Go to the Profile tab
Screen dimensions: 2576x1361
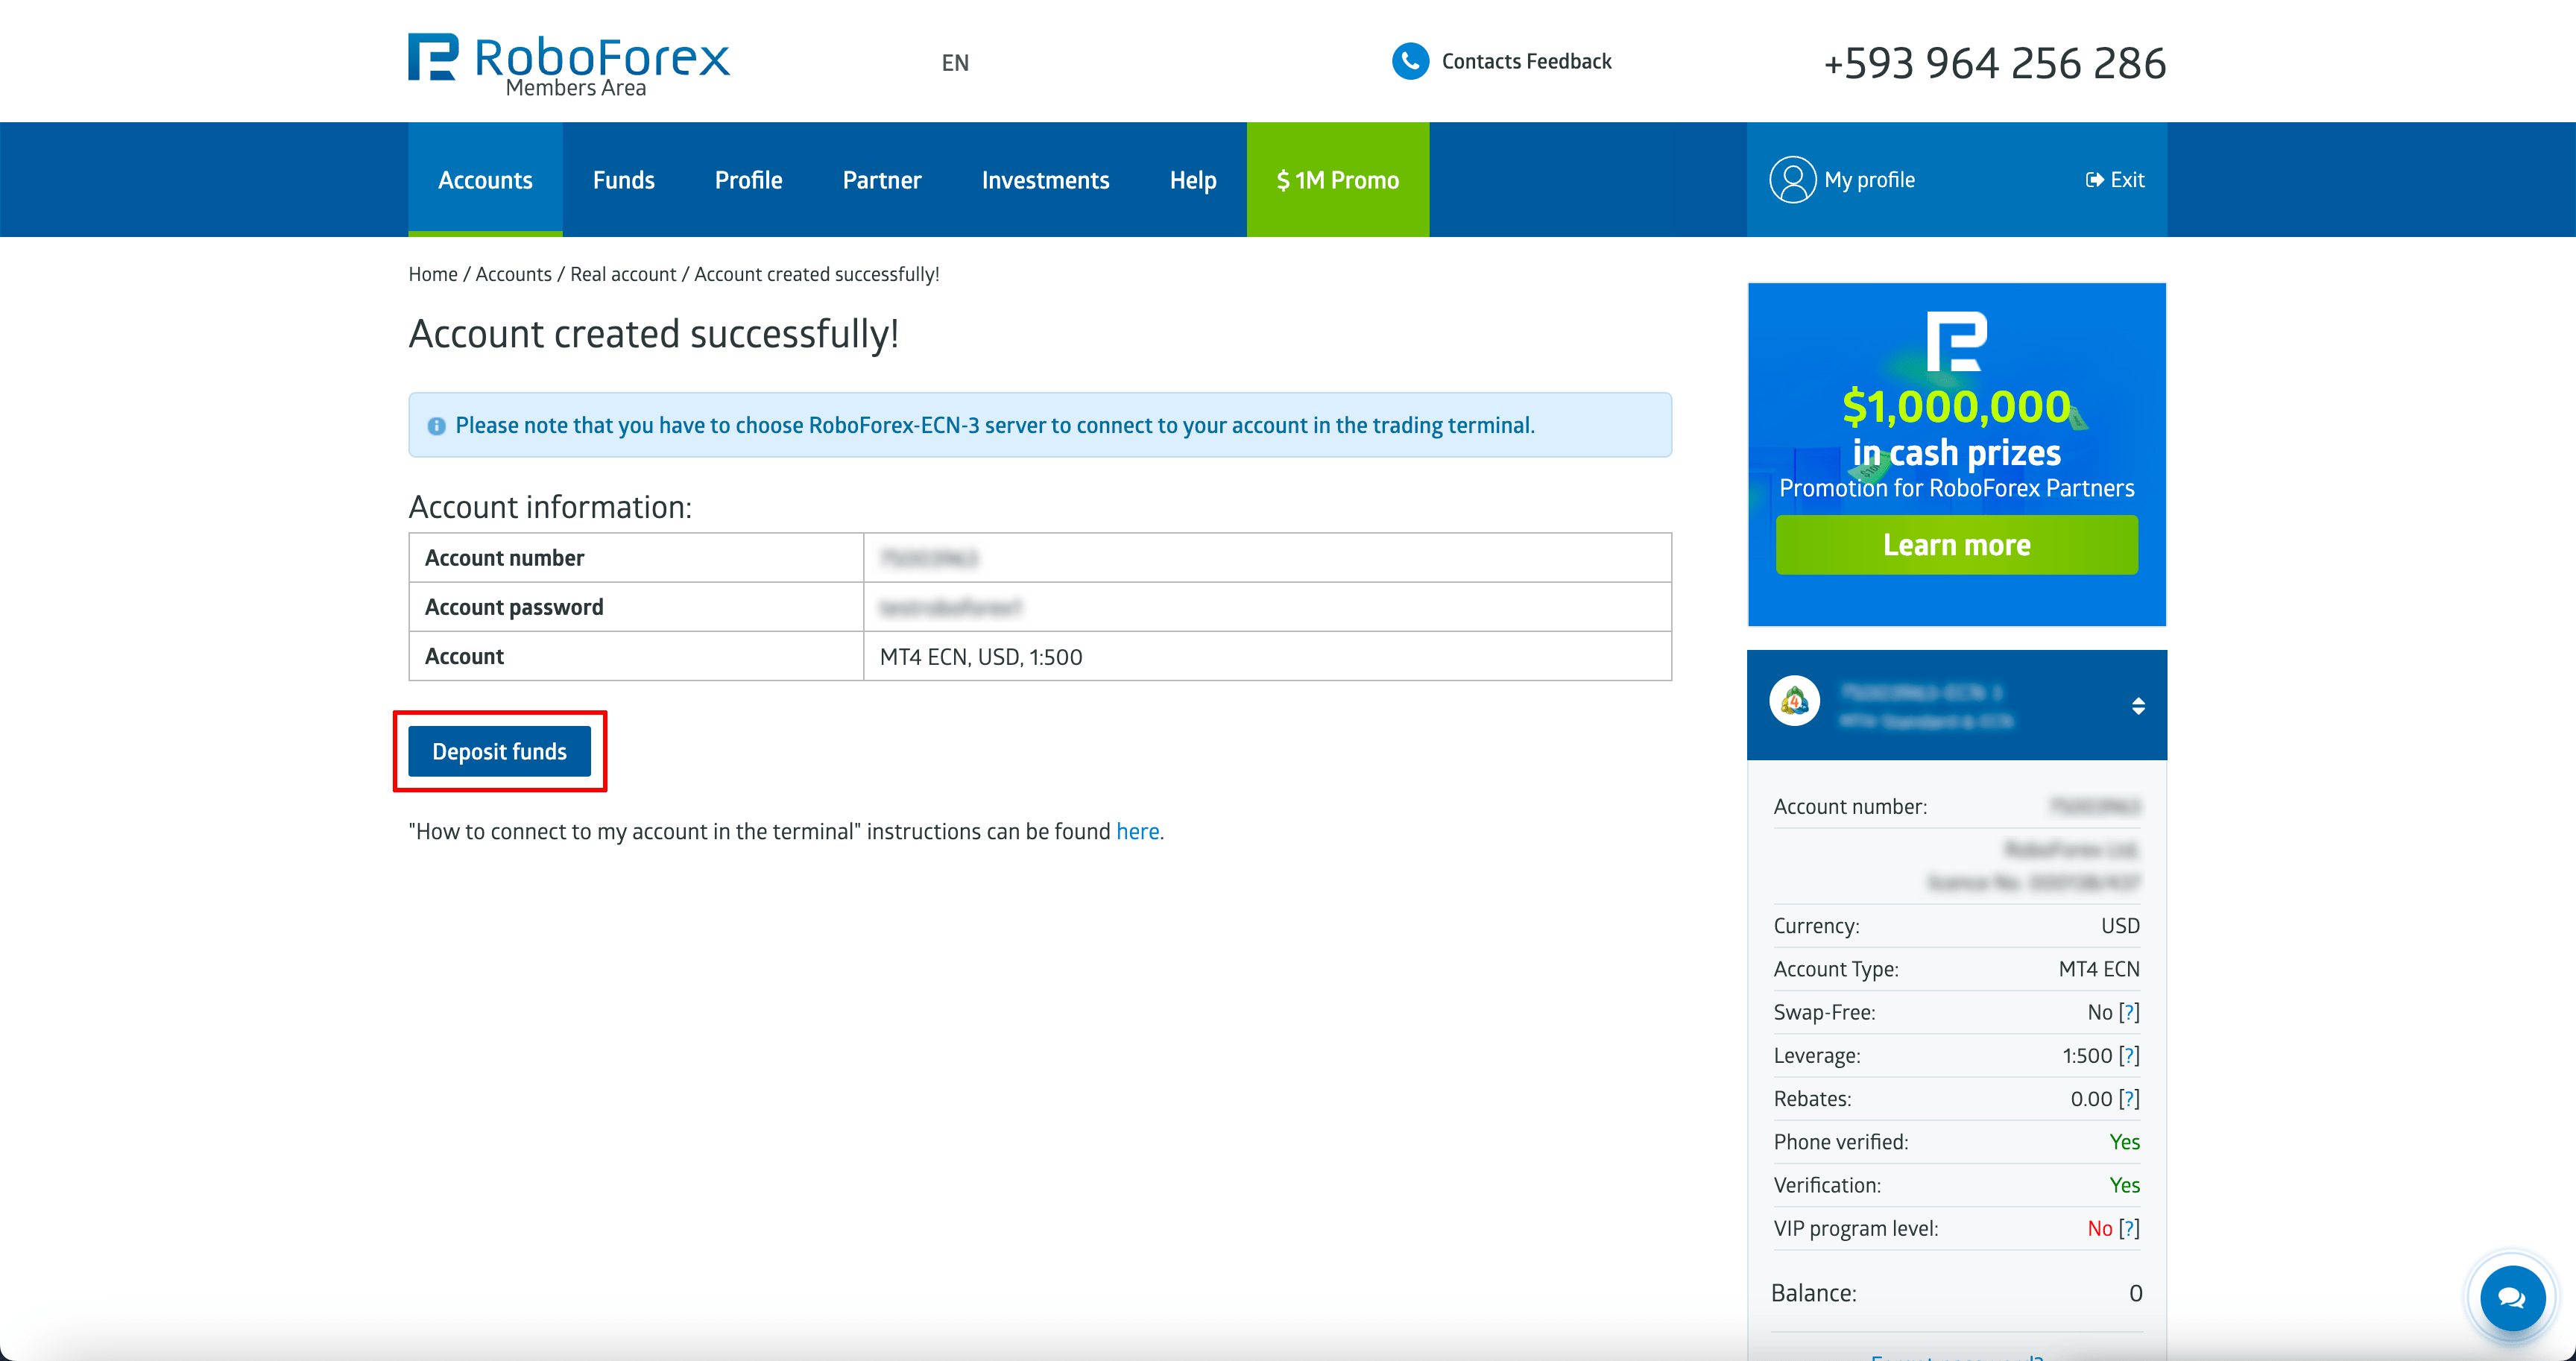[748, 180]
